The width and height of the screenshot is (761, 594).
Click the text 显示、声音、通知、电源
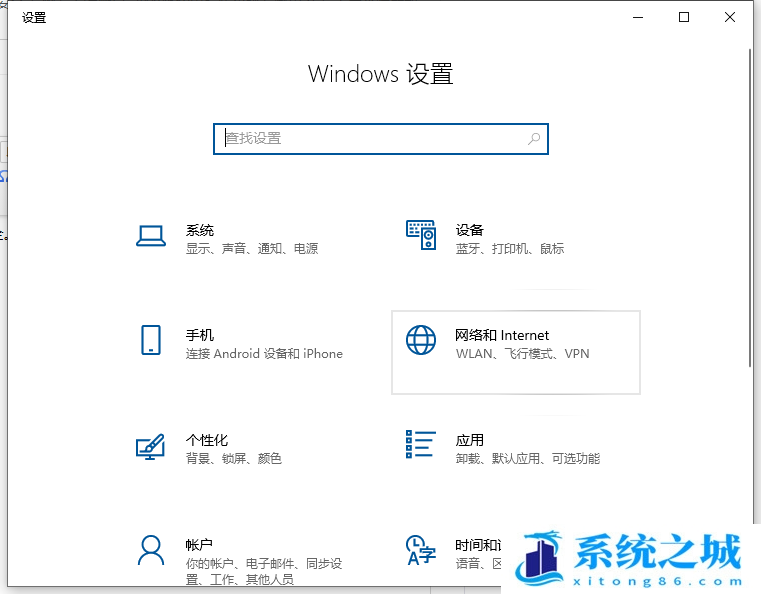(252, 248)
